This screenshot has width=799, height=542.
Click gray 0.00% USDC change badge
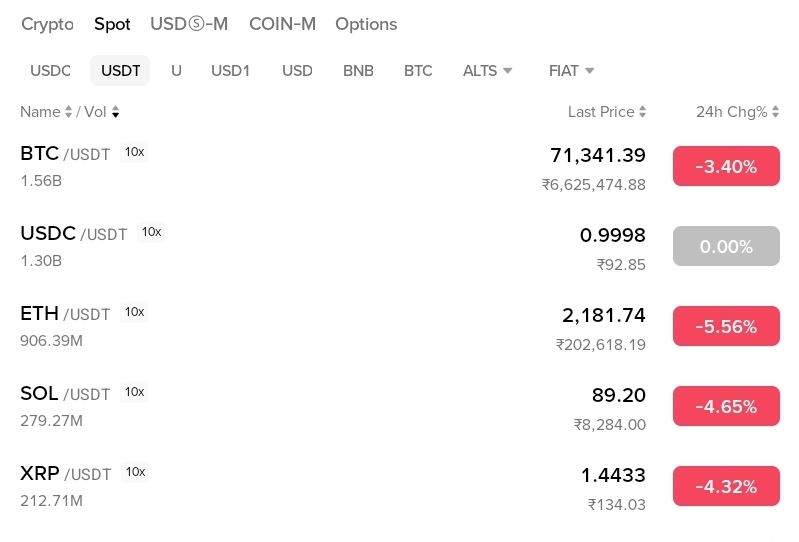point(726,246)
